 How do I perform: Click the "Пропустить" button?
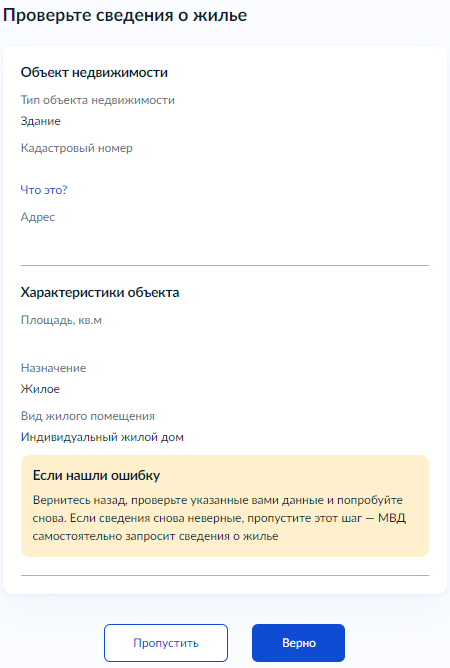tap(166, 643)
